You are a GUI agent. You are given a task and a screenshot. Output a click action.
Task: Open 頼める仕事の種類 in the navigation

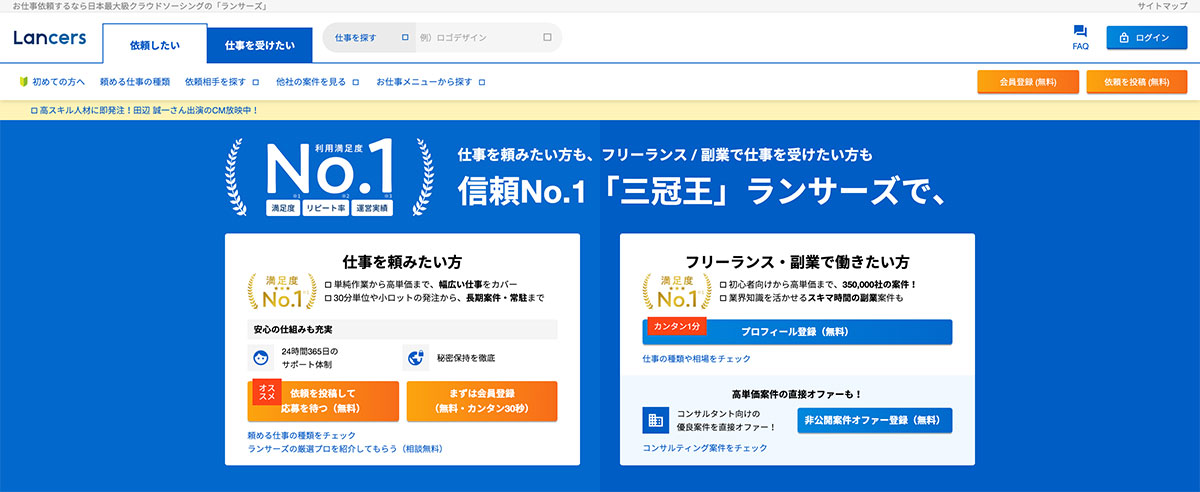pos(135,81)
